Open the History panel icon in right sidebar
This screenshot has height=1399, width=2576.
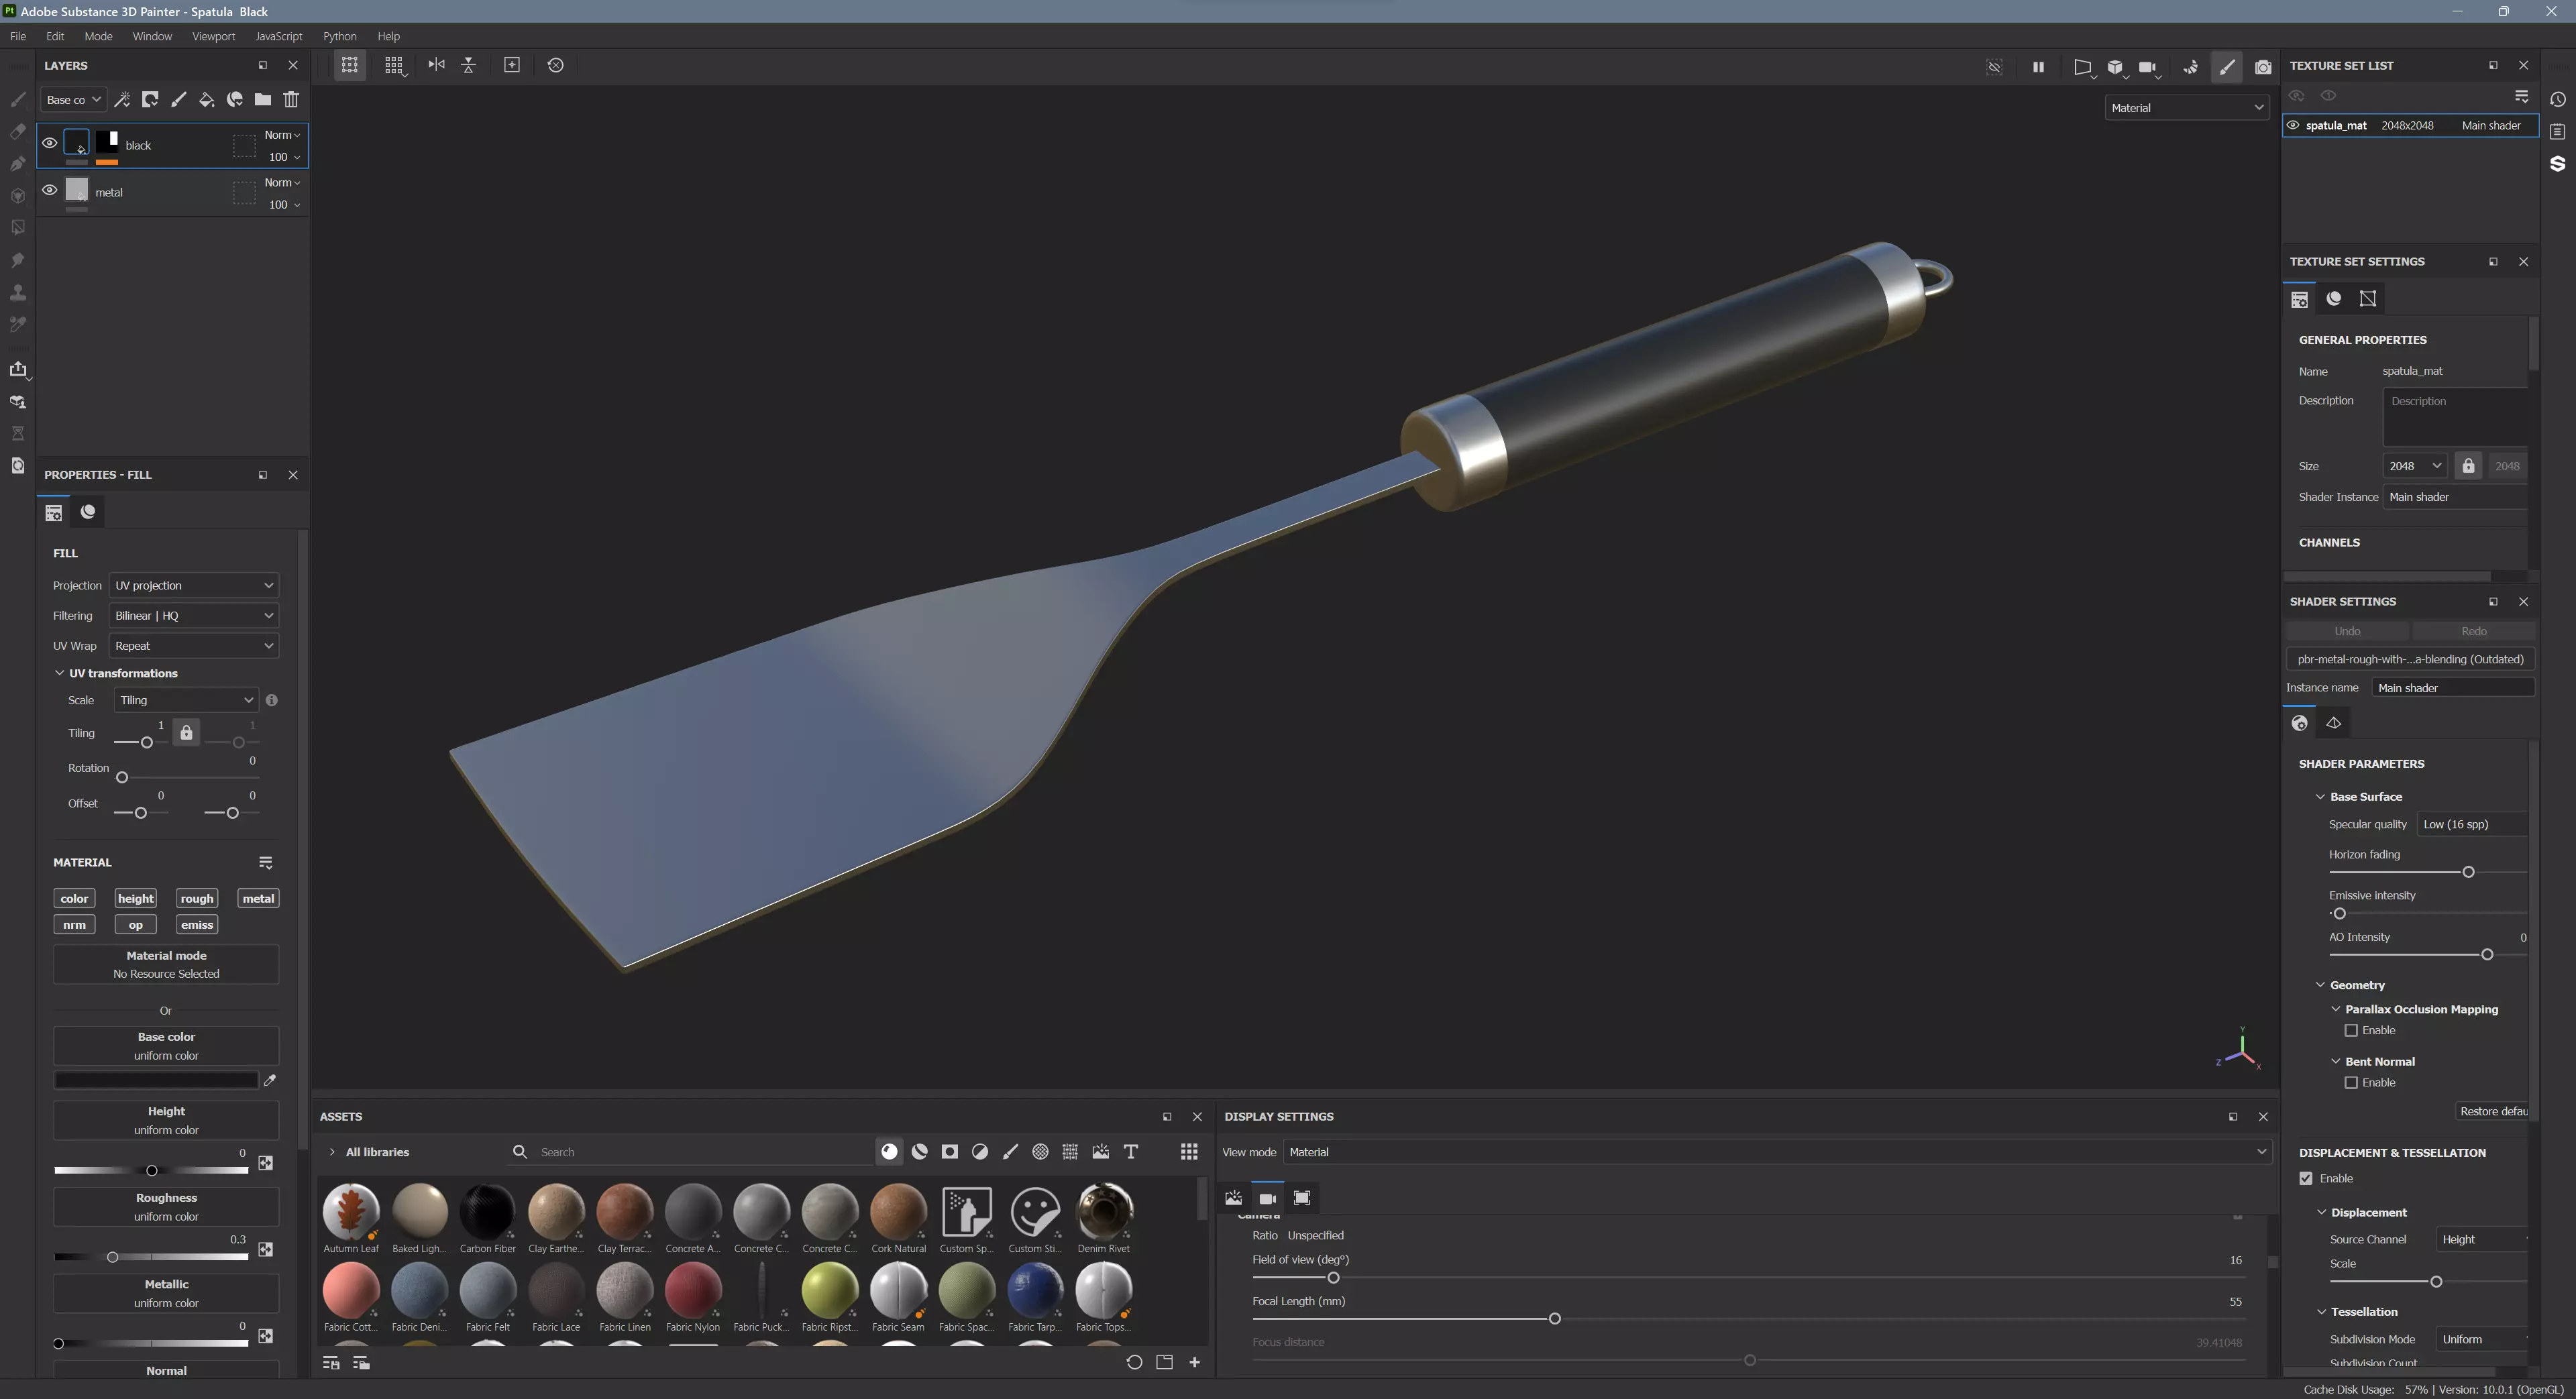[x=2557, y=100]
